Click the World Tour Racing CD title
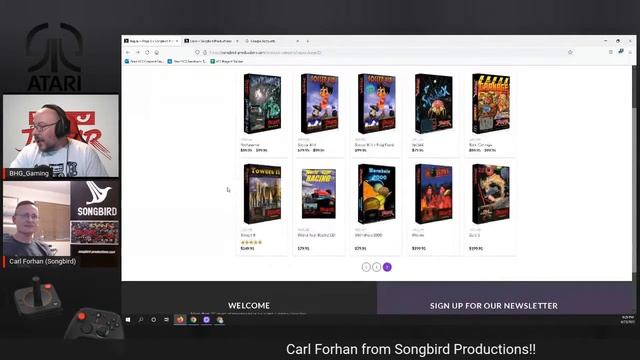640x360 pixels. (x=316, y=235)
